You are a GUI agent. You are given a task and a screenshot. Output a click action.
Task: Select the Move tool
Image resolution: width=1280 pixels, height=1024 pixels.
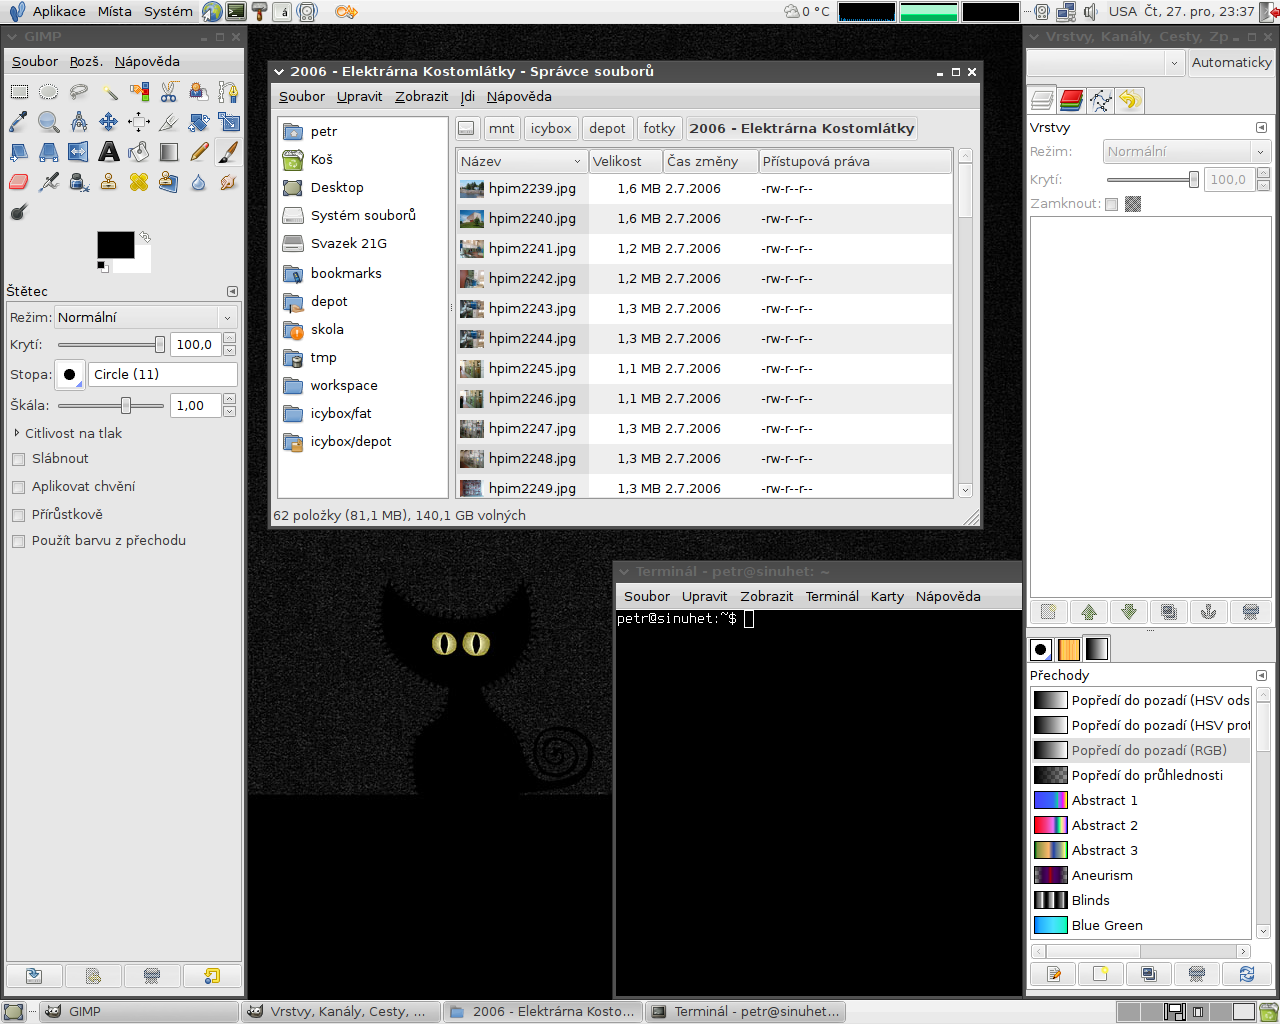(x=109, y=122)
